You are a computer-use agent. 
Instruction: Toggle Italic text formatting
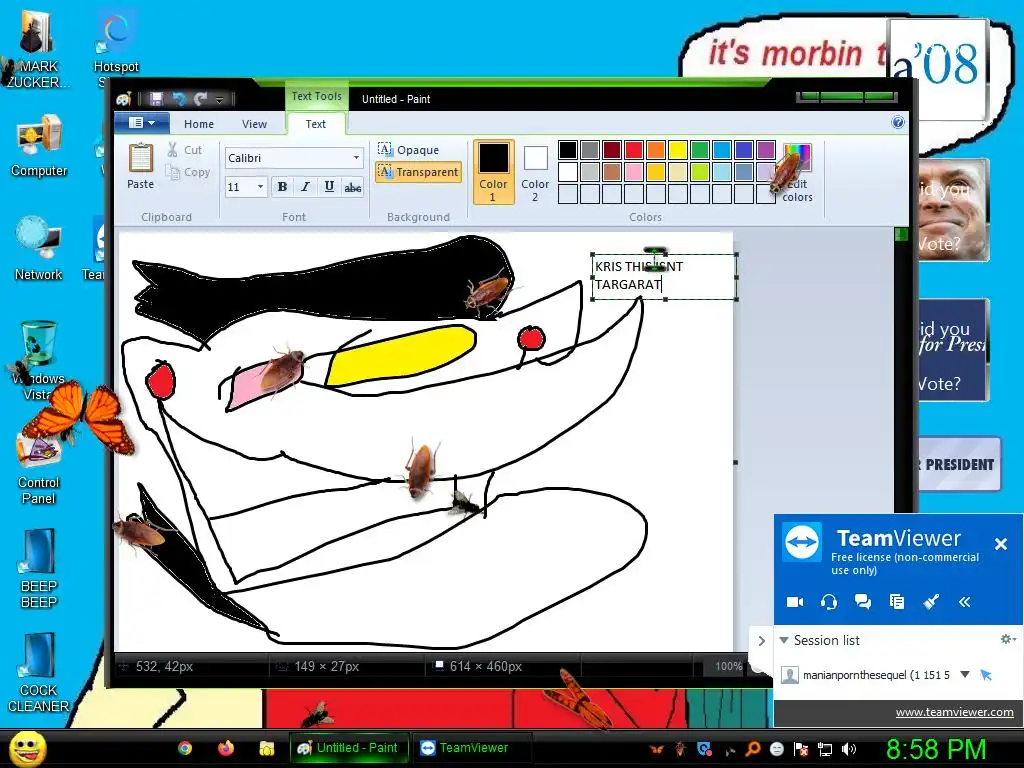click(x=305, y=187)
